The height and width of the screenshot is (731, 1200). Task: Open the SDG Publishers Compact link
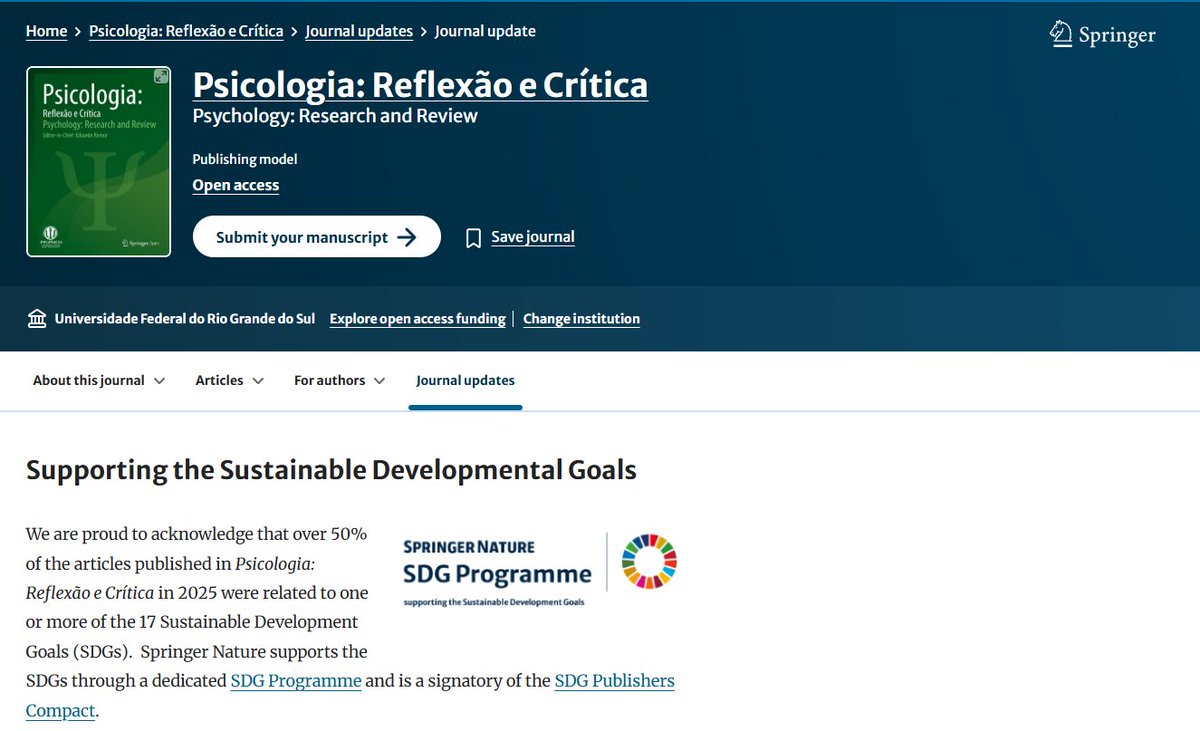(x=615, y=681)
